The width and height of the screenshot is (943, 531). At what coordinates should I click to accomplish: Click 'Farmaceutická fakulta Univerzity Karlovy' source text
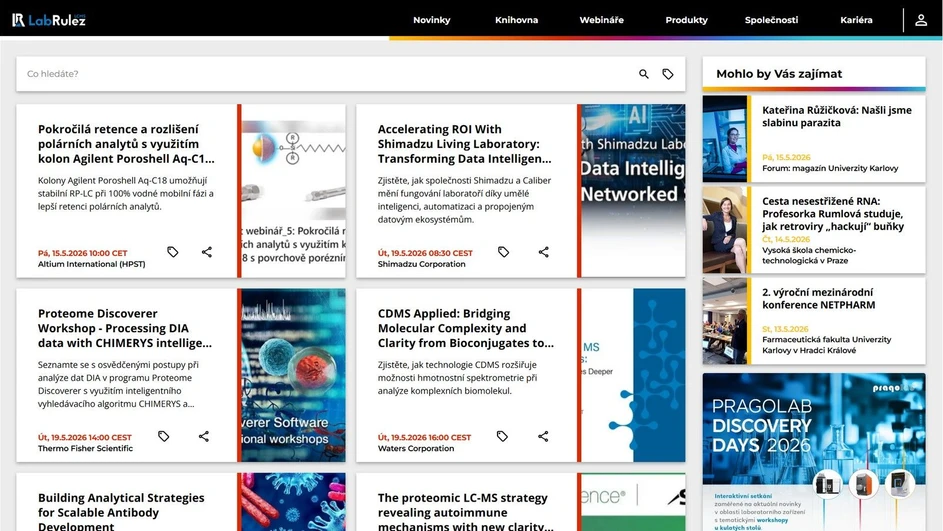tap(826, 345)
